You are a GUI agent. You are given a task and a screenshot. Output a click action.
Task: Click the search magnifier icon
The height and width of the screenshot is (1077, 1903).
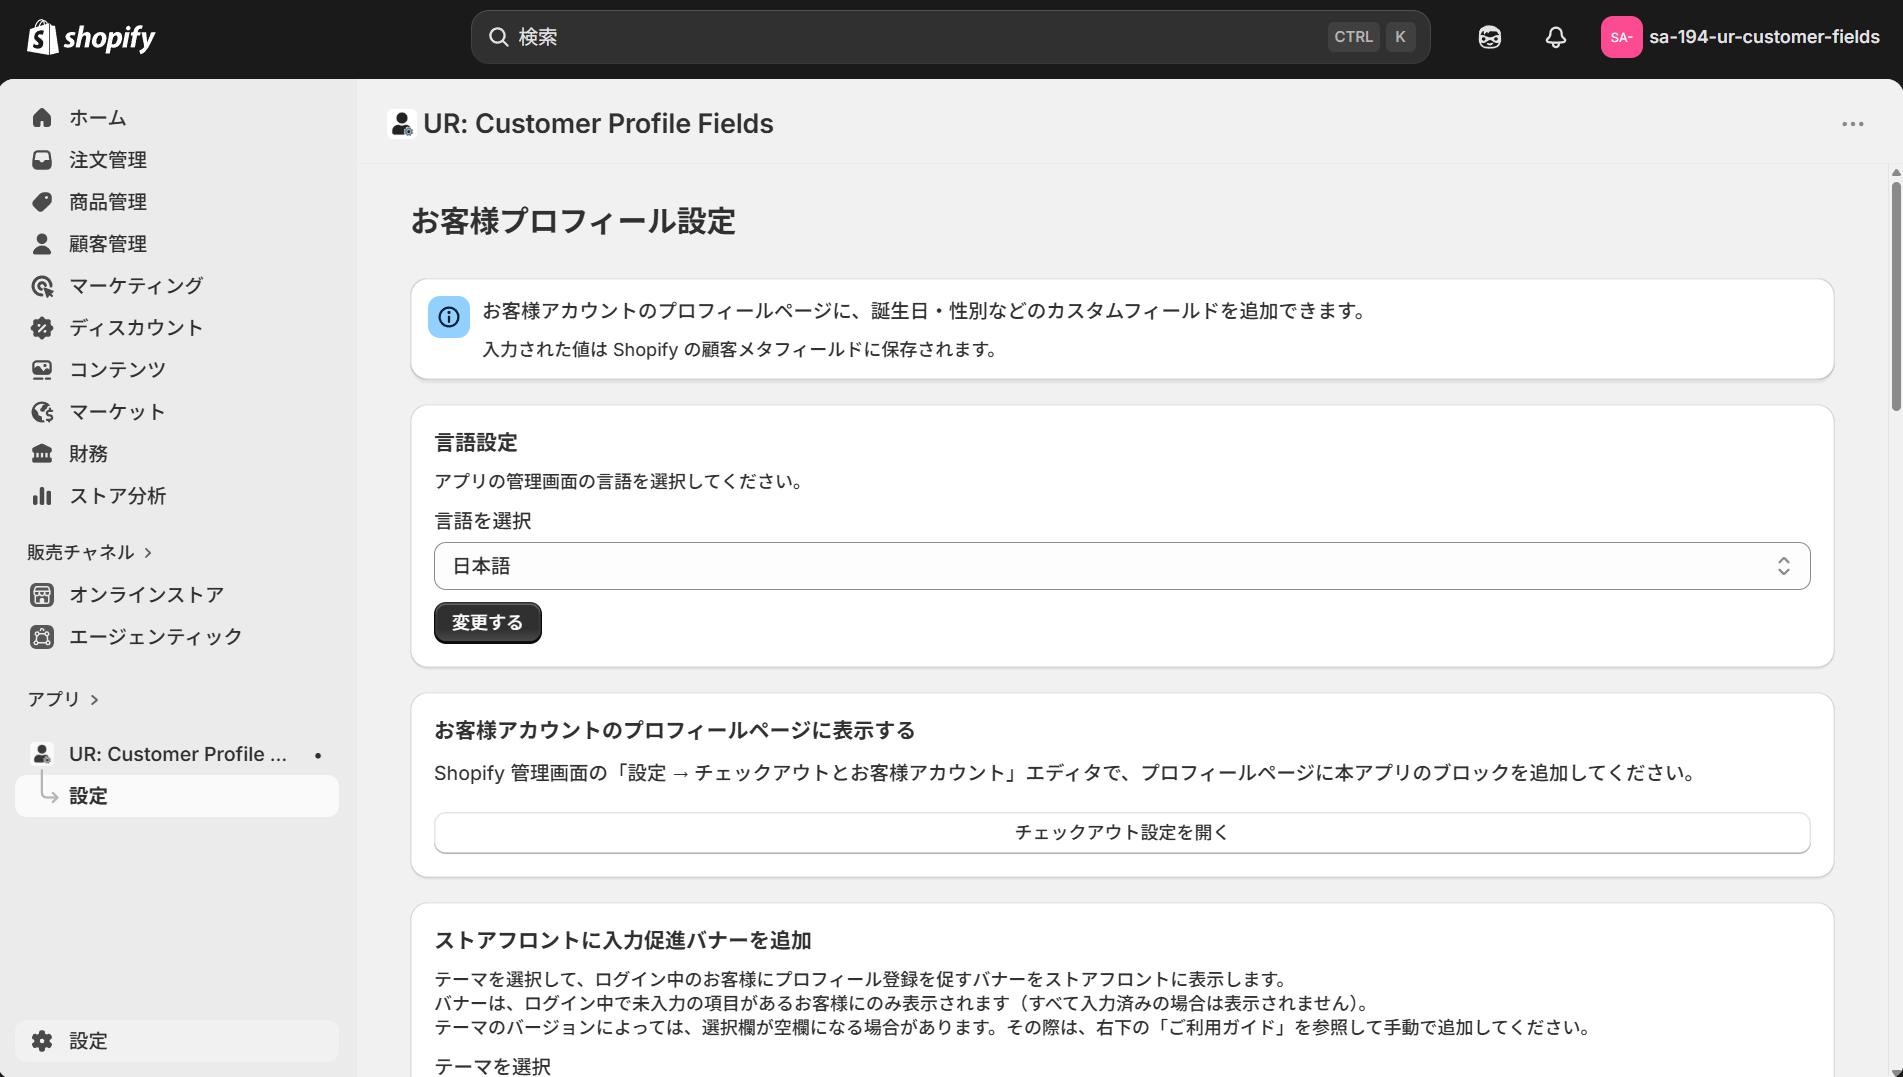pos(498,37)
